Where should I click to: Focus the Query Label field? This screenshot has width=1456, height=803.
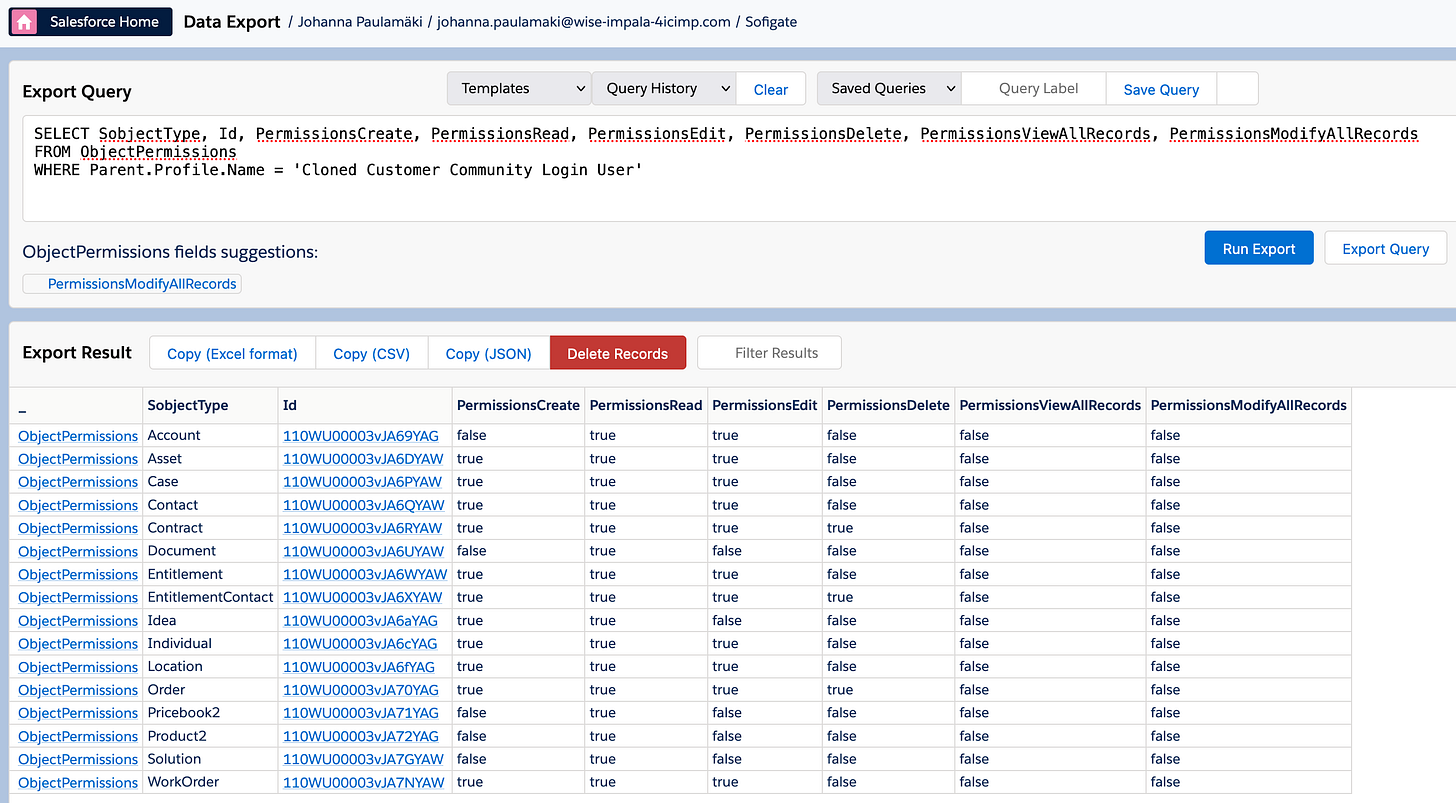(x=1034, y=88)
